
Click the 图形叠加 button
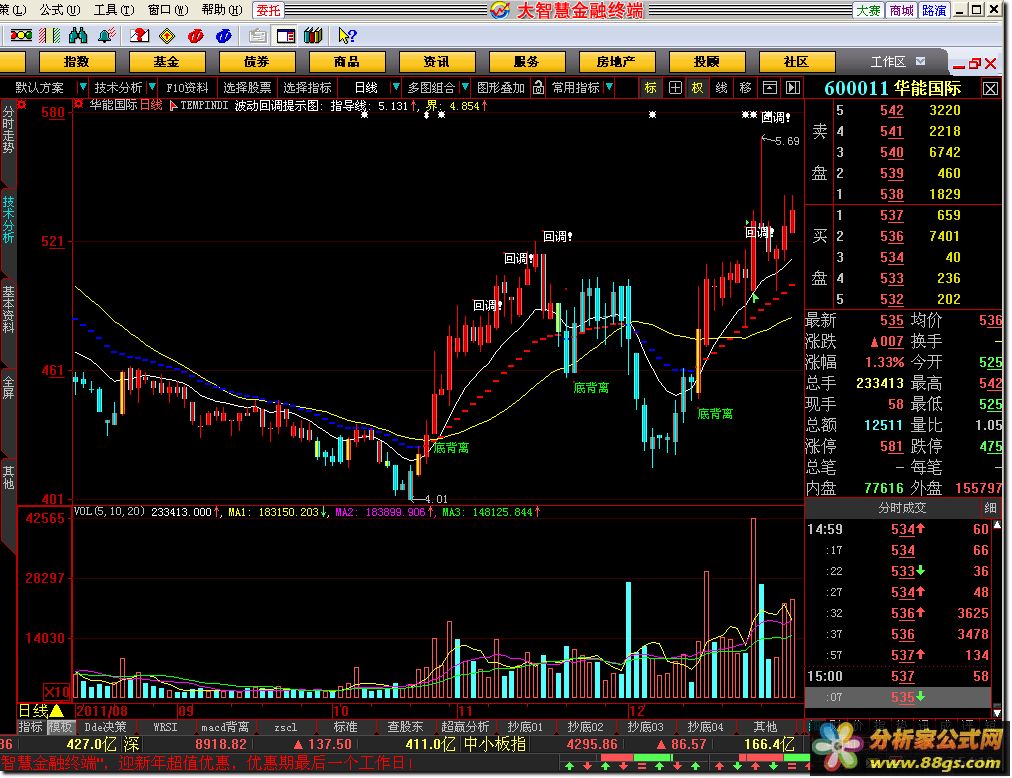tap(501, 87)
